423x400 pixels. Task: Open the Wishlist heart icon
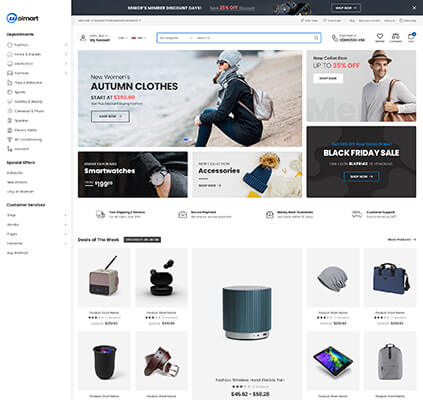point(380,36)
